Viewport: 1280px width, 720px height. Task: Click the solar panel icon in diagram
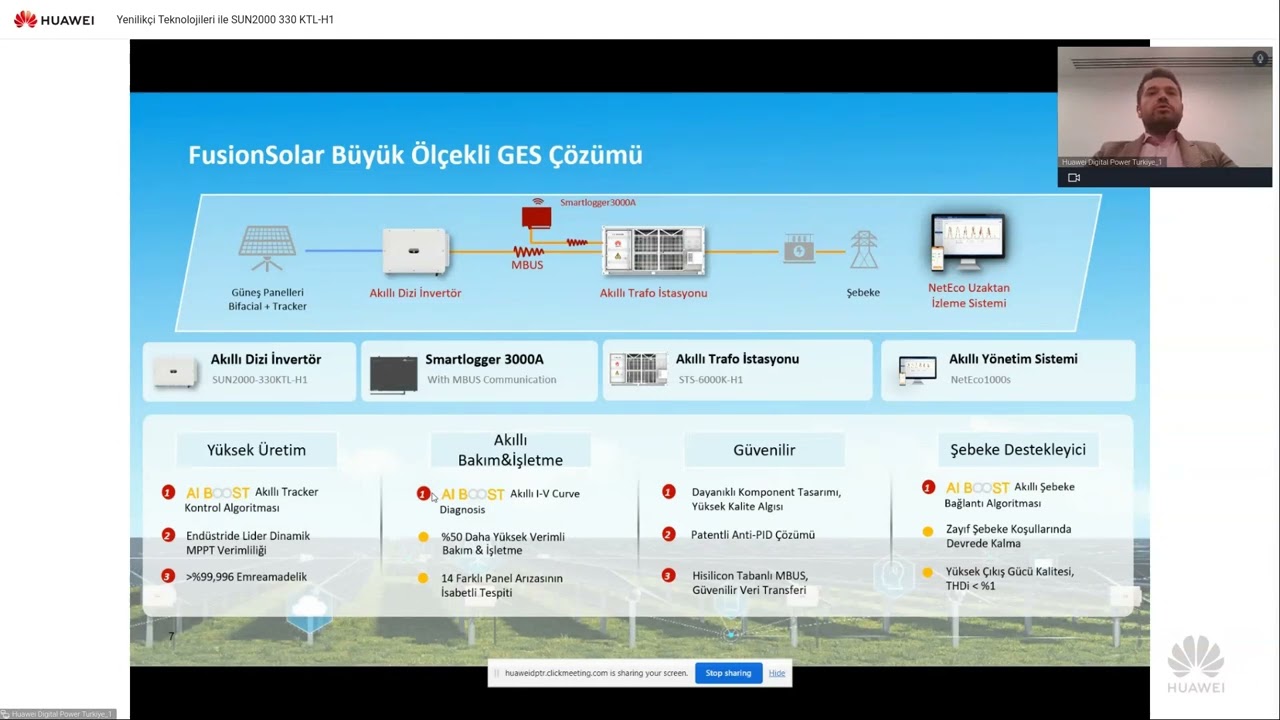tap(267, 250)
